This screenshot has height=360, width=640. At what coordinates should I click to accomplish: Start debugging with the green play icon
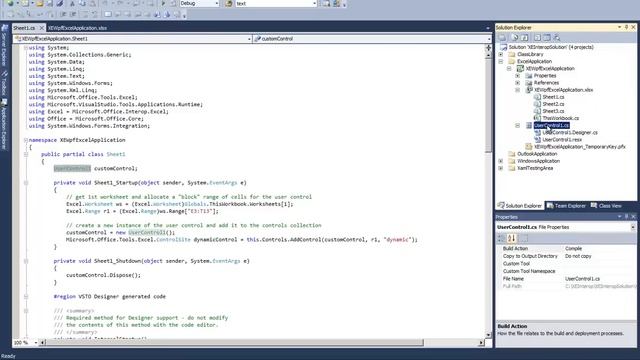pyautogui.click(x=163, y=3)
